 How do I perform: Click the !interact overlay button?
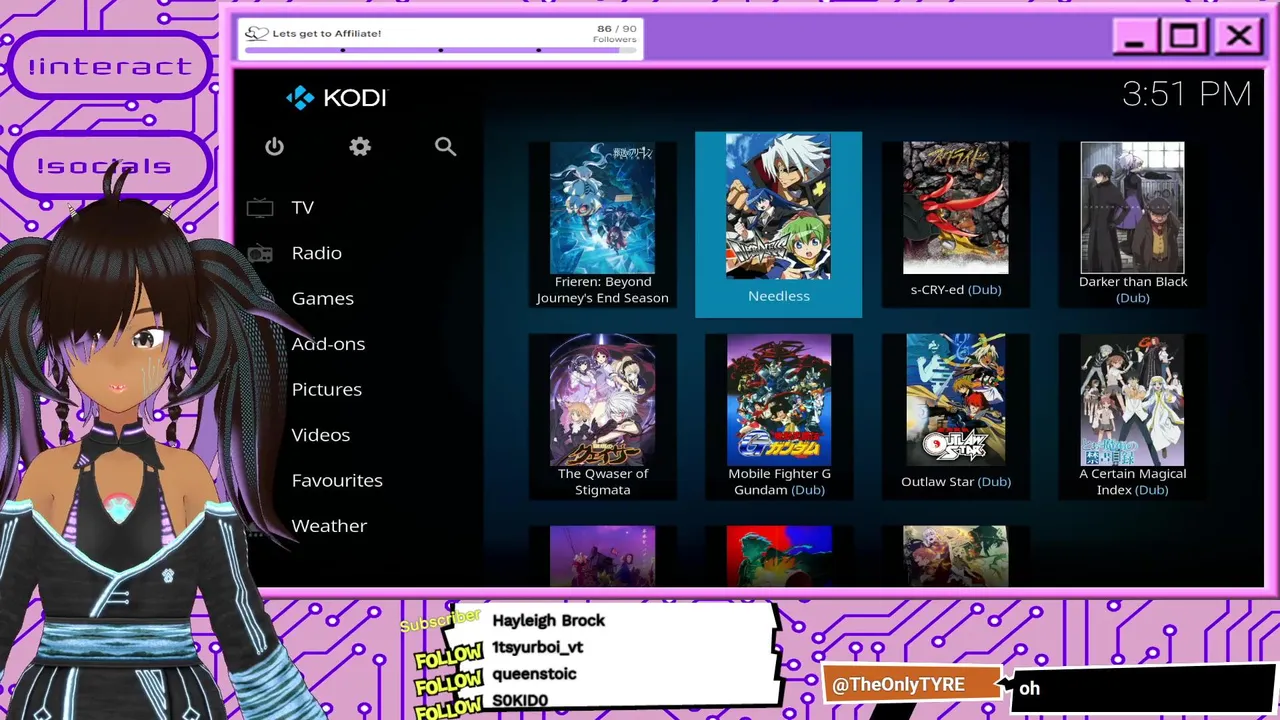(x=110, y=67)
